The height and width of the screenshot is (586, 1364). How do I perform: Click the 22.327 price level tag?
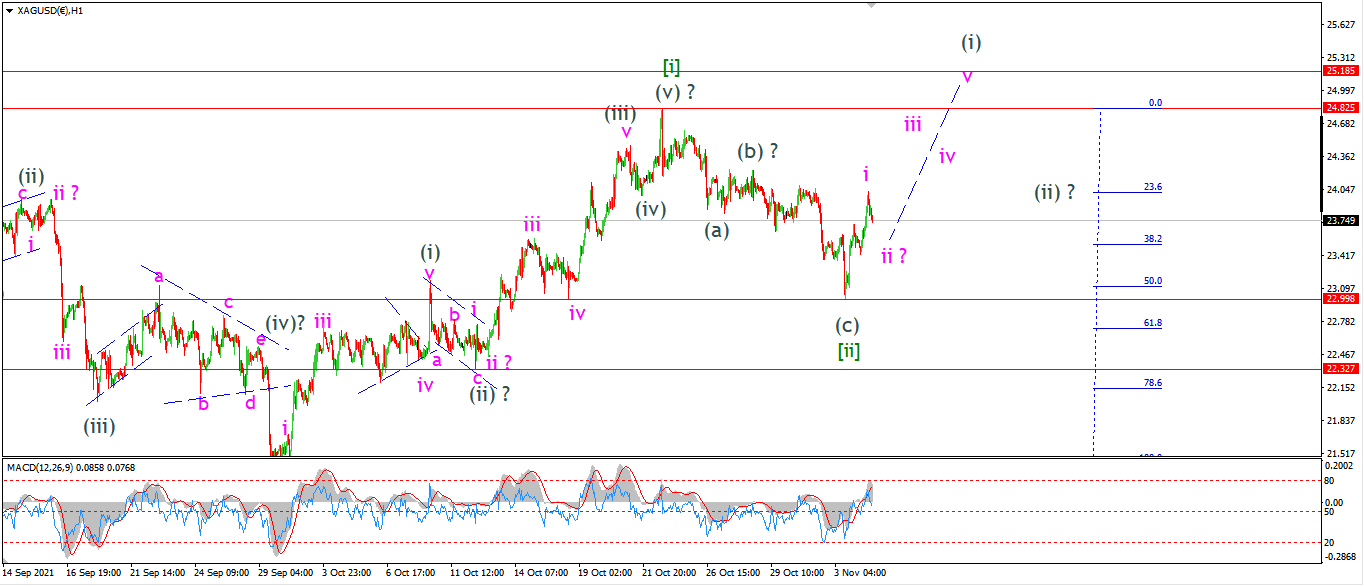1340,369
